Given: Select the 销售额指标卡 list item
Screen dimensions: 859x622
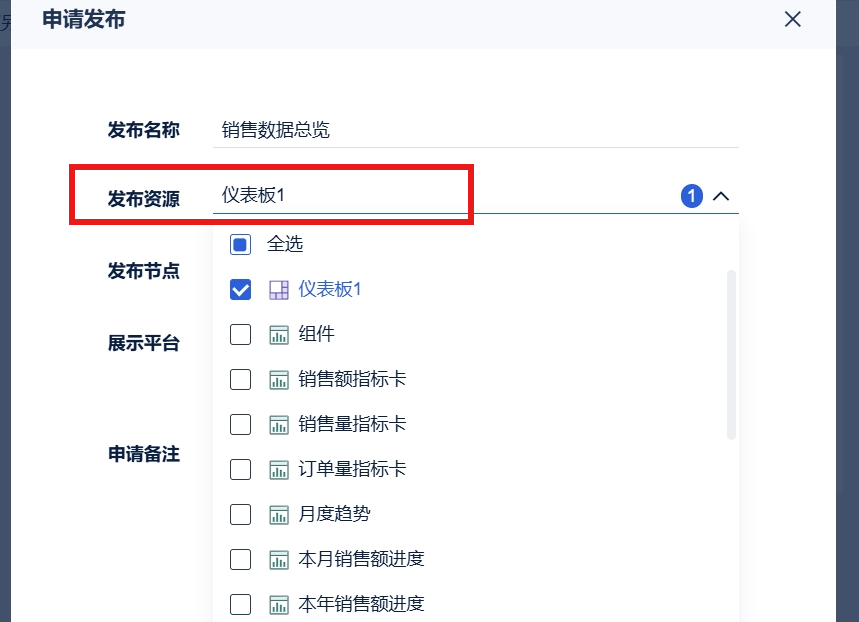Looking at the screenshot, I should point(476,379).
